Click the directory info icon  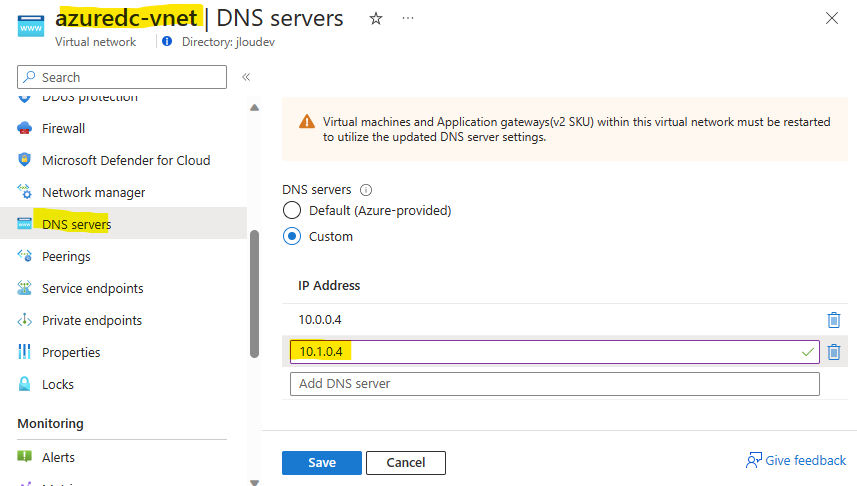[x=167, y=41]
